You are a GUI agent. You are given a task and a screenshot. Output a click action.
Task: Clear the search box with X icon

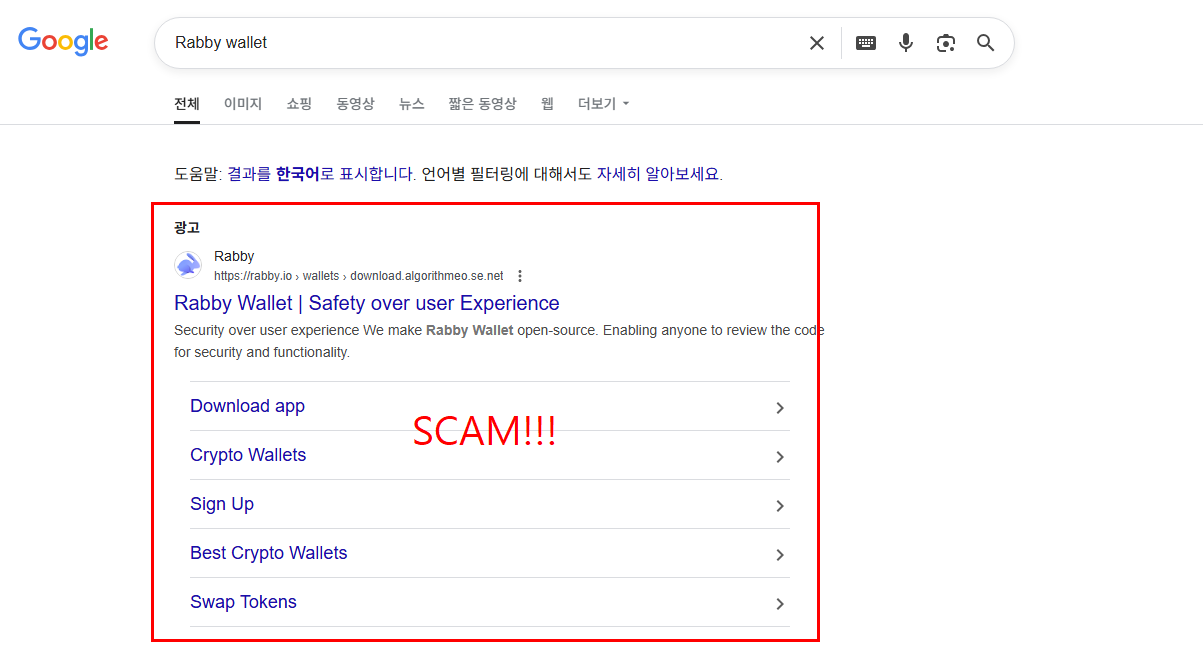[817, 43]
